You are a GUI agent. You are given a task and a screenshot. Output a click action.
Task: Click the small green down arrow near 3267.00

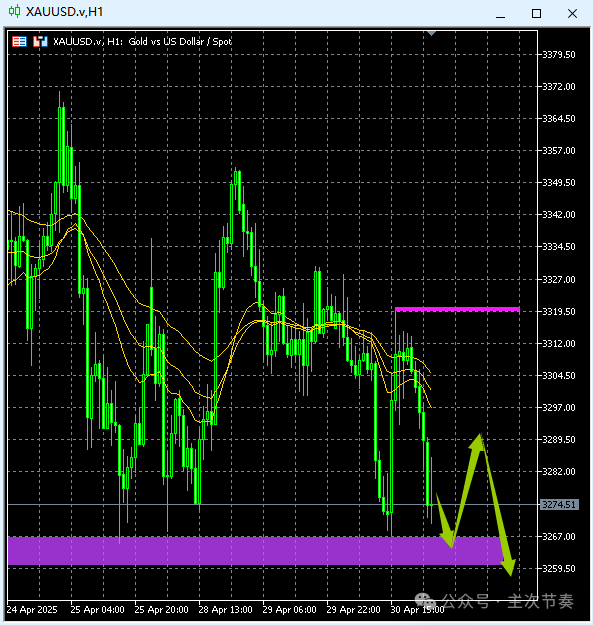(x=446, y=520)
